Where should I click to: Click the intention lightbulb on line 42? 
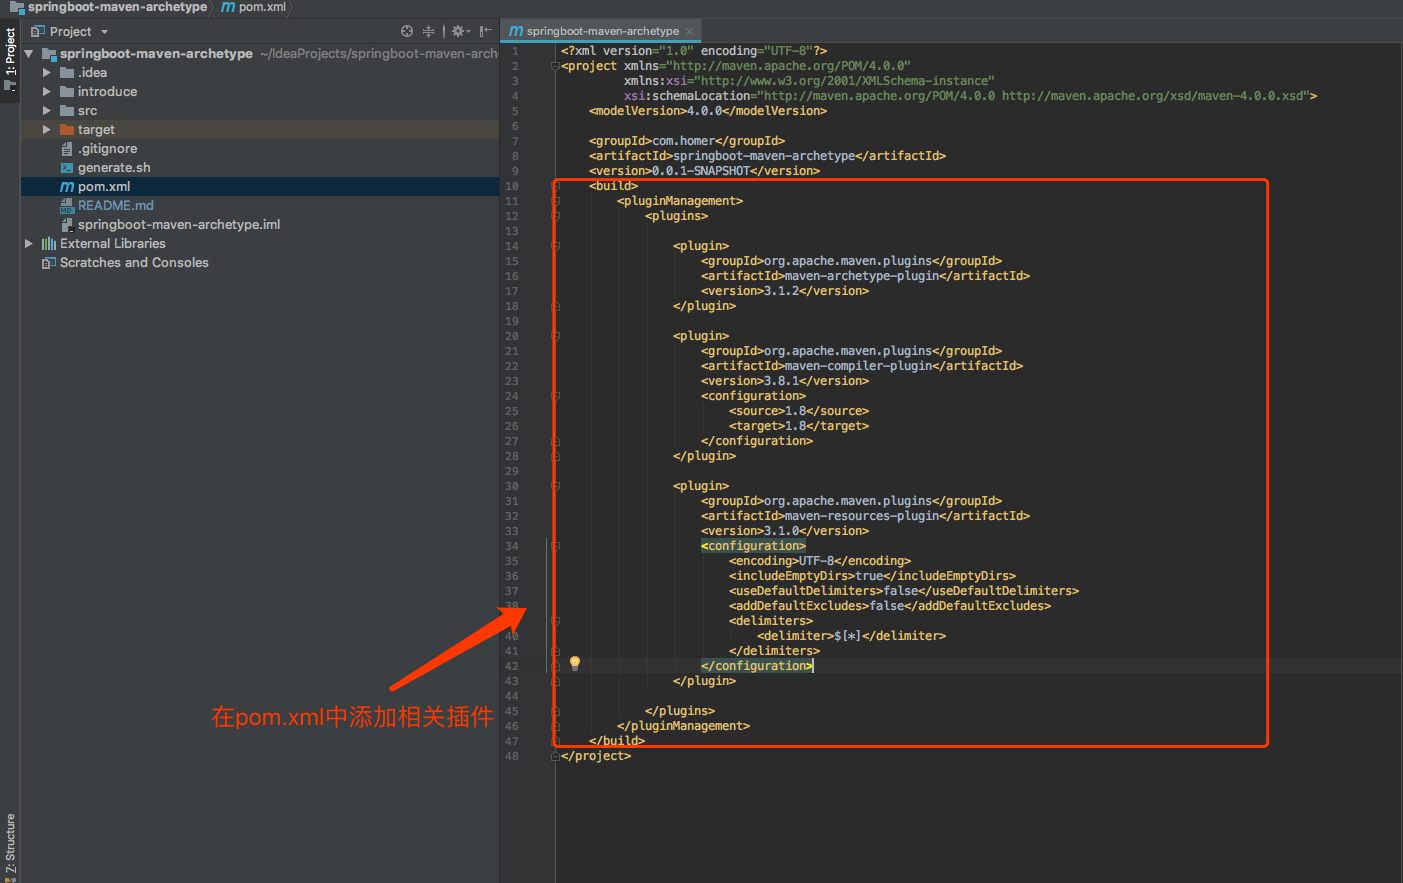pyautogui.click(x=575, y=663)
